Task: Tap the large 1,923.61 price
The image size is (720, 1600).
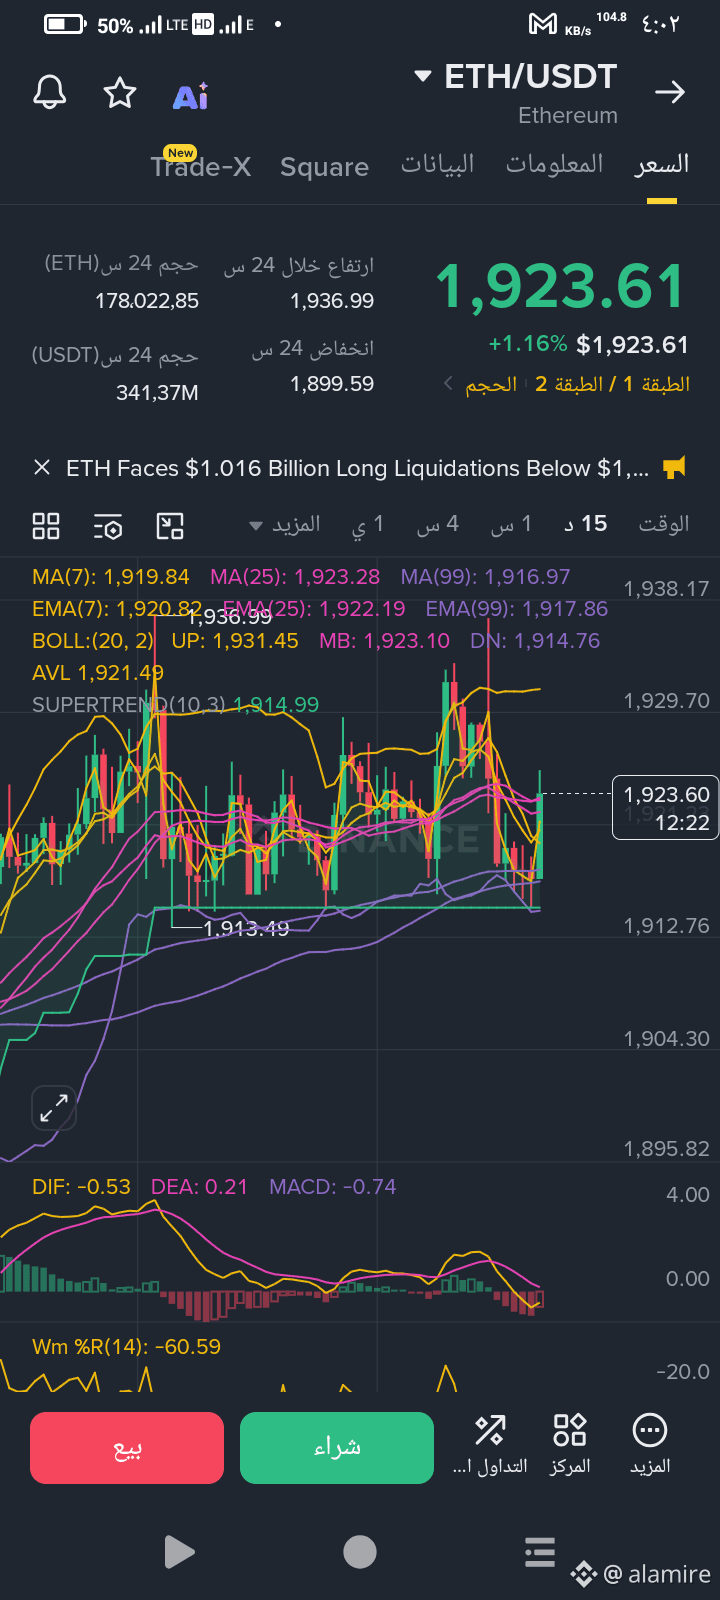Action: [561, 287]
